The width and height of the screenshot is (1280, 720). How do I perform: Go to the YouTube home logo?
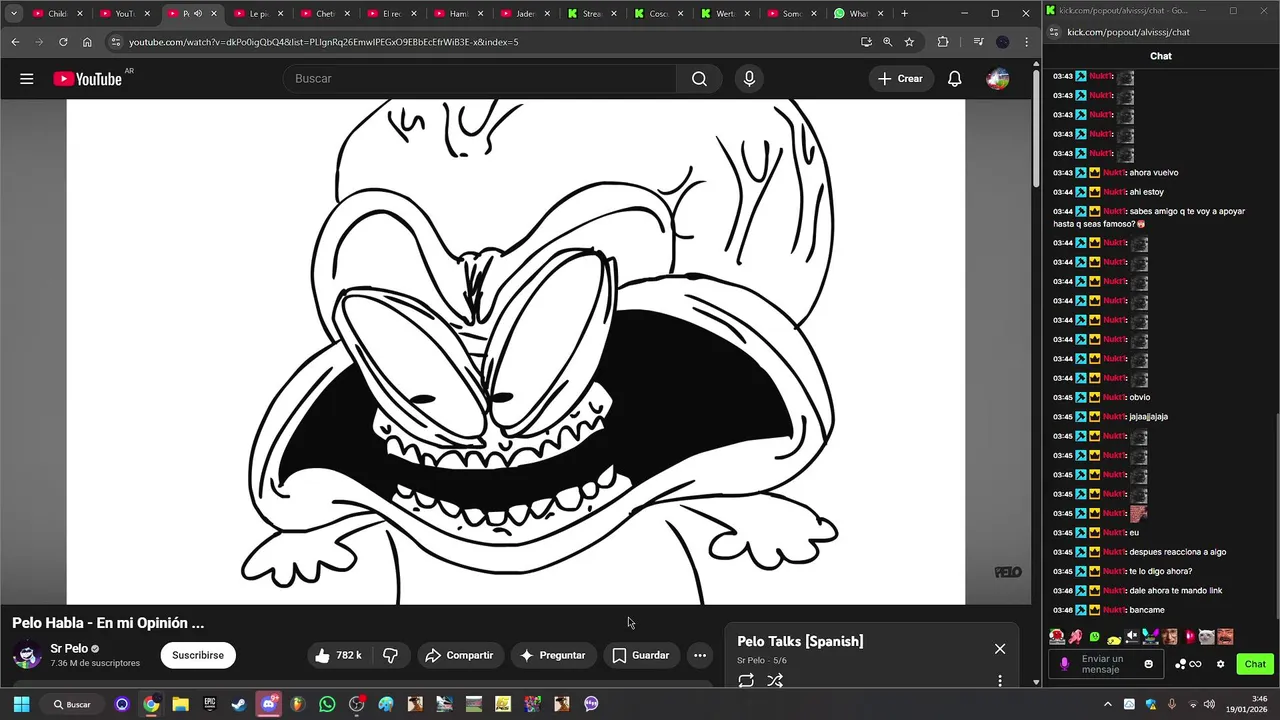88,79
